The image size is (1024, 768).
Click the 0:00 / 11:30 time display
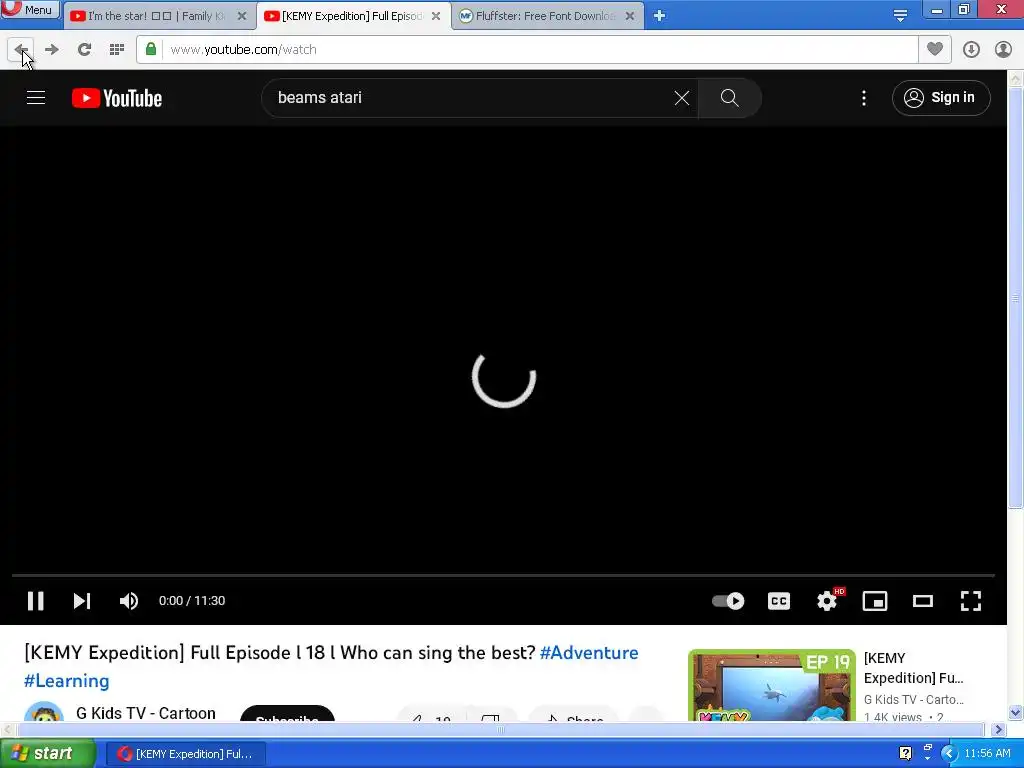pyautogui.click(x=192, y=601)
